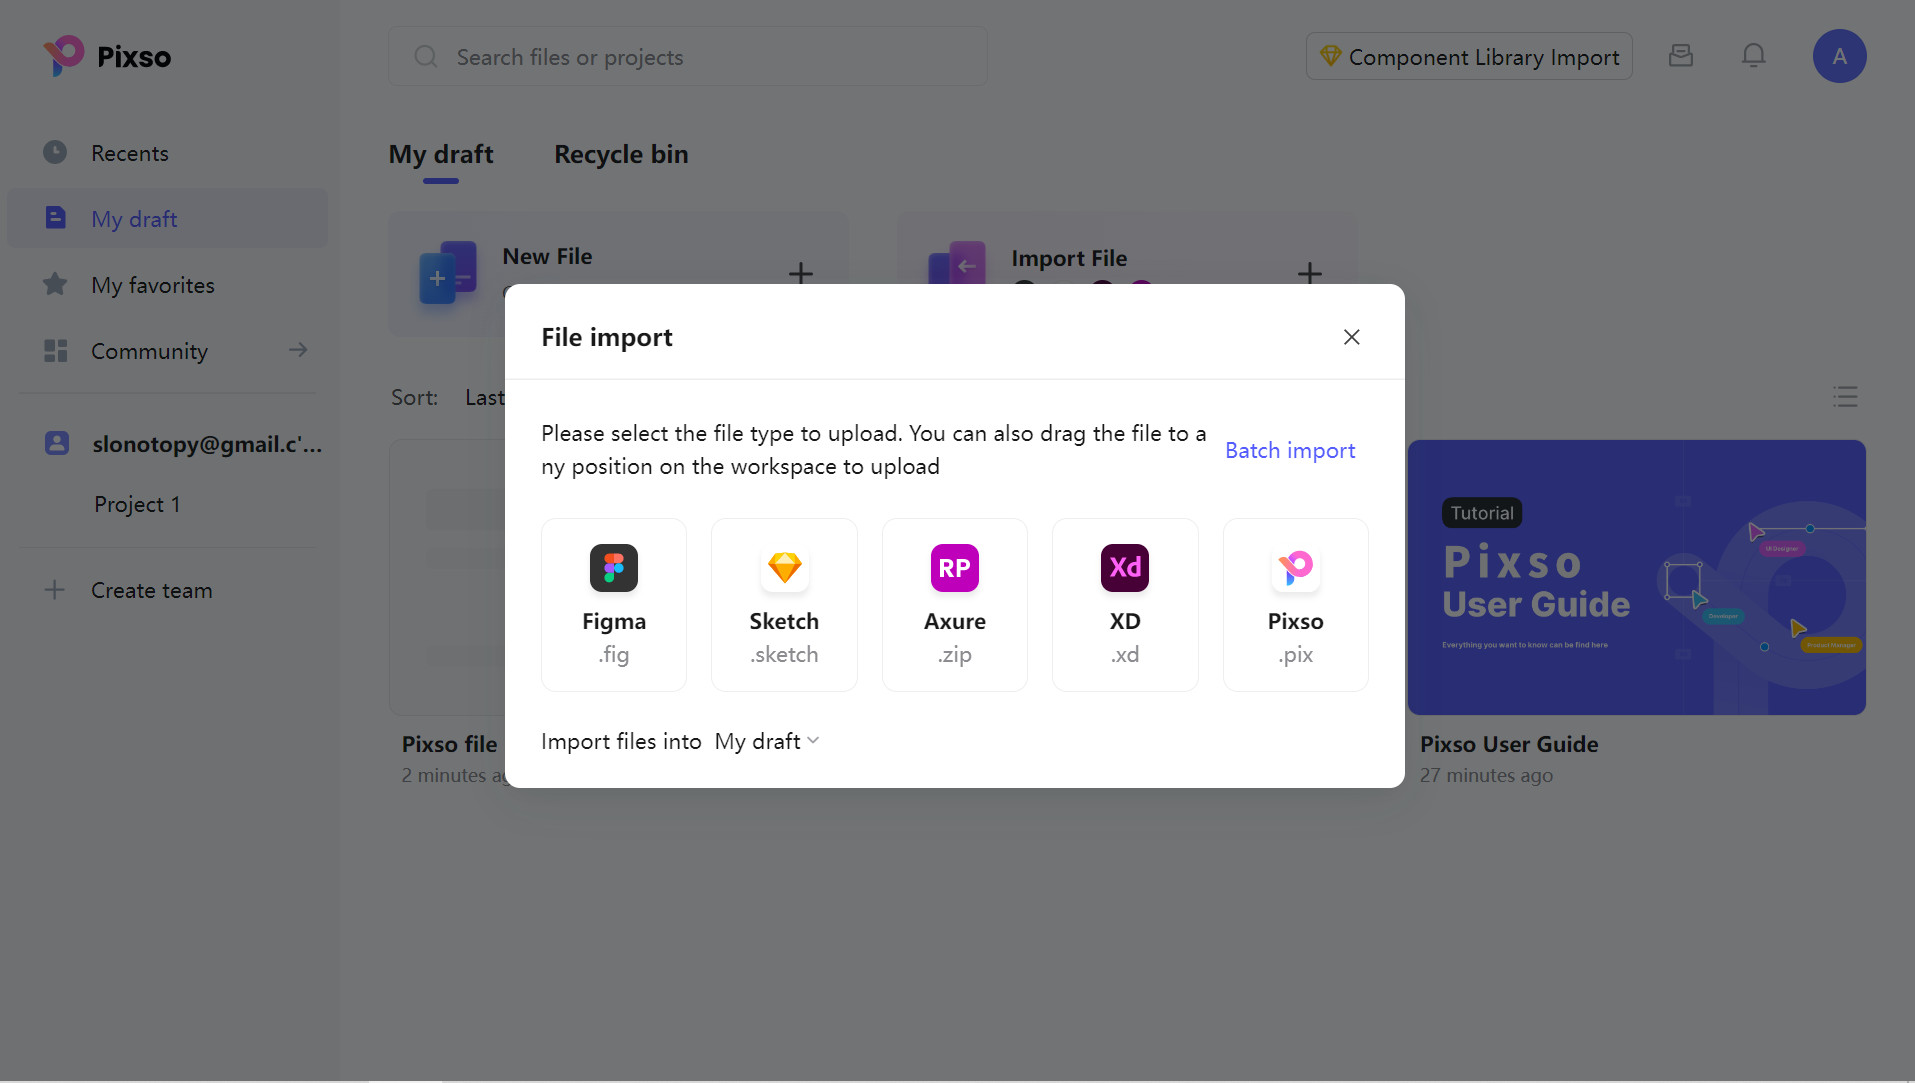Image resolution: width=1915 pixels, height=1083 pixels.
Task: Click the Import File plus icon
Action: pyautogui.click(x=1309, y=273)
